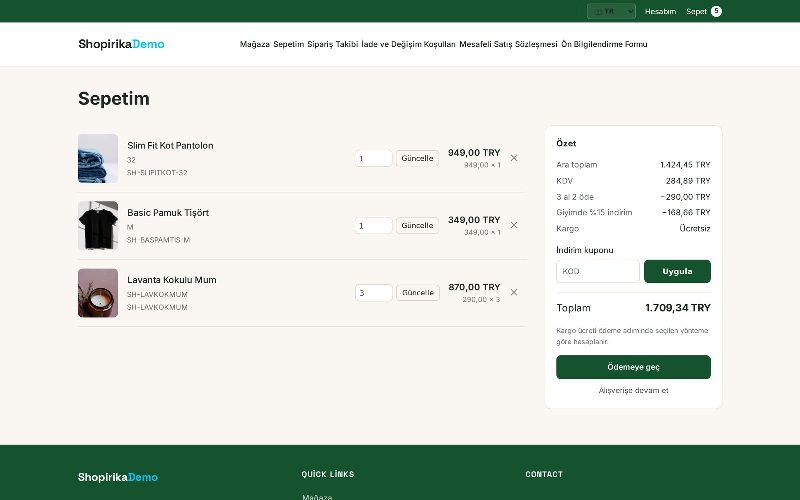Click 3 al 2 öde discount row
The width and height of the screenshot is (800, 500).
[x=633, y=197]
